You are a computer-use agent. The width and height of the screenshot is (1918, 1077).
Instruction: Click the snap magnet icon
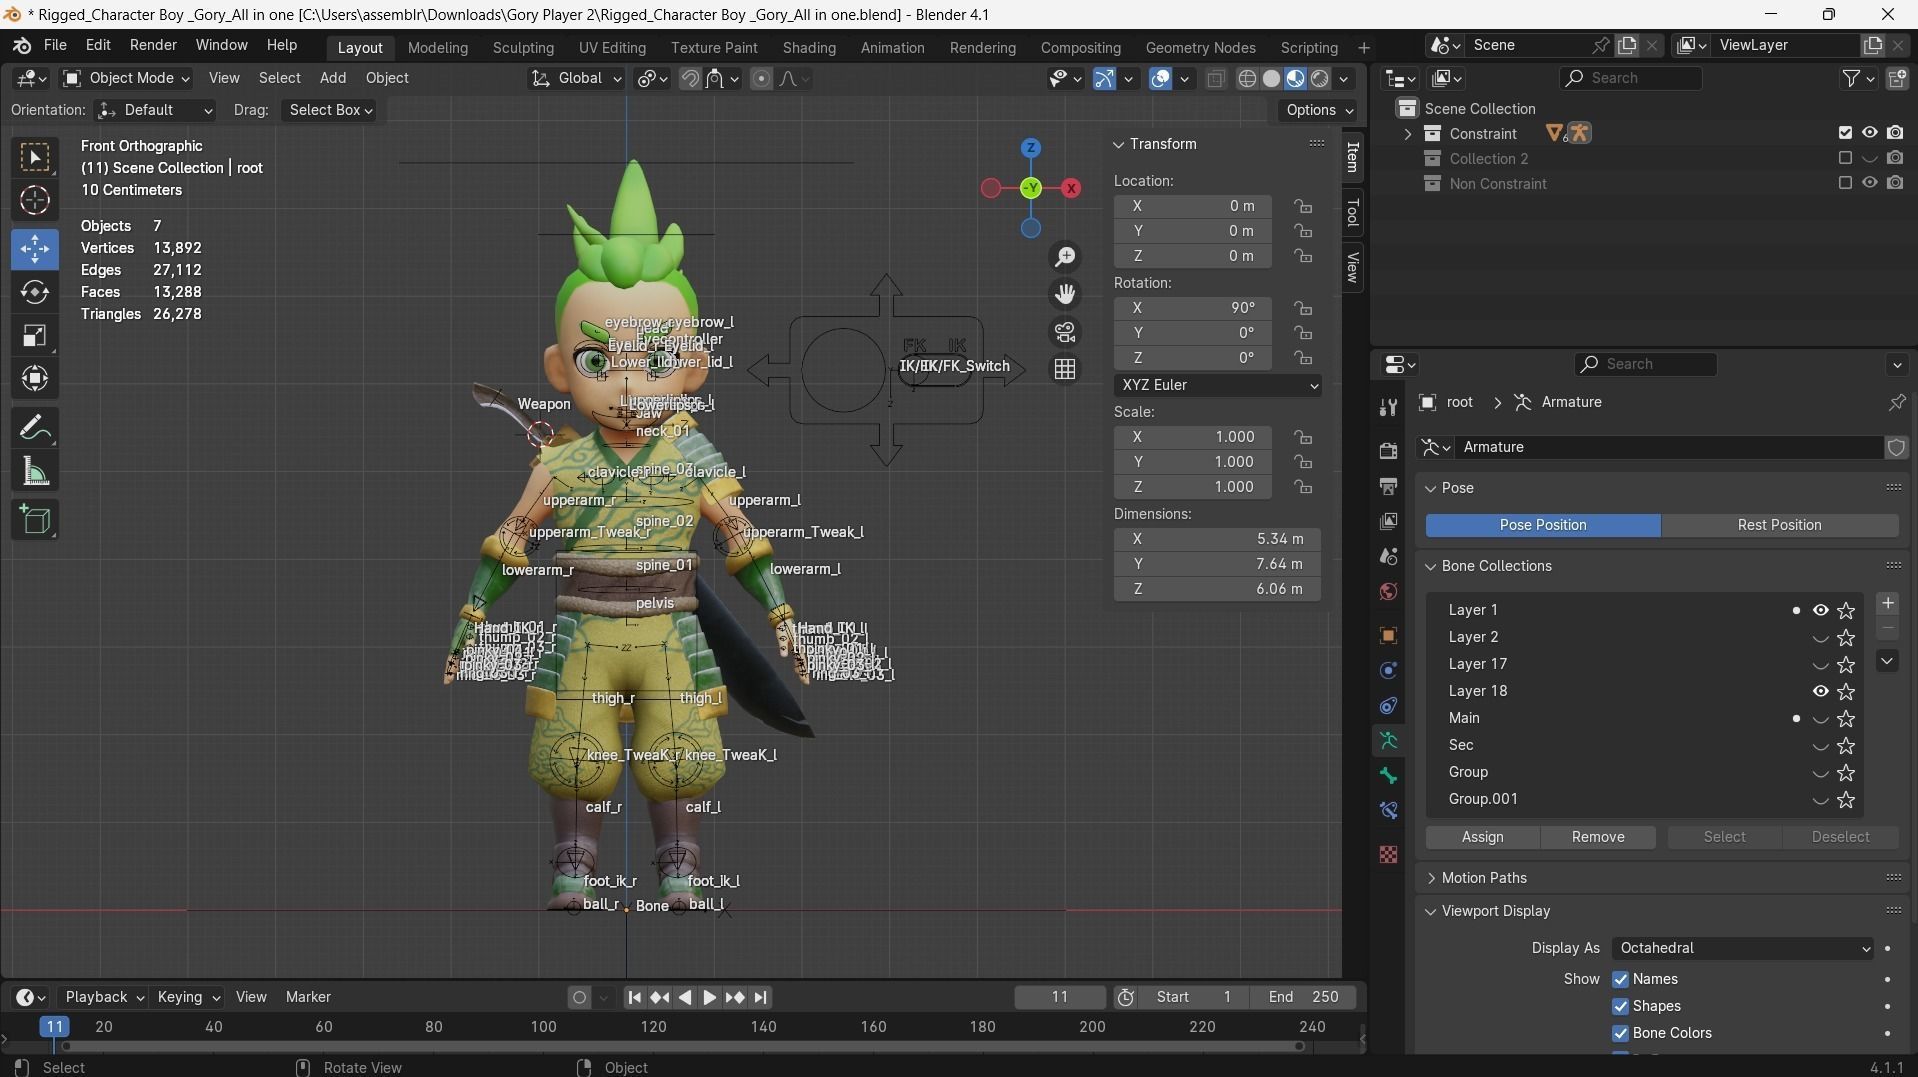pyautogui.click(x=690, y=78)
